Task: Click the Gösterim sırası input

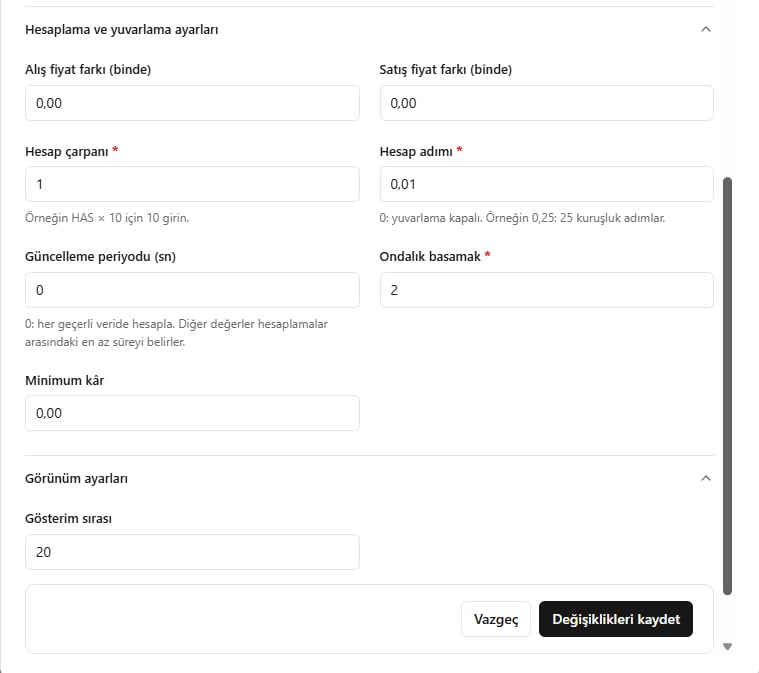Action: (192, 552)
